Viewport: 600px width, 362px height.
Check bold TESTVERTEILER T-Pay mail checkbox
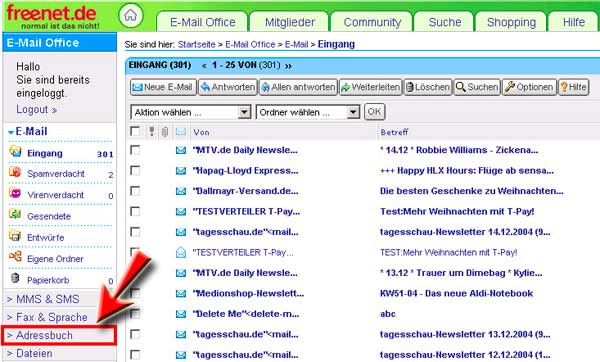coord(135,211)
